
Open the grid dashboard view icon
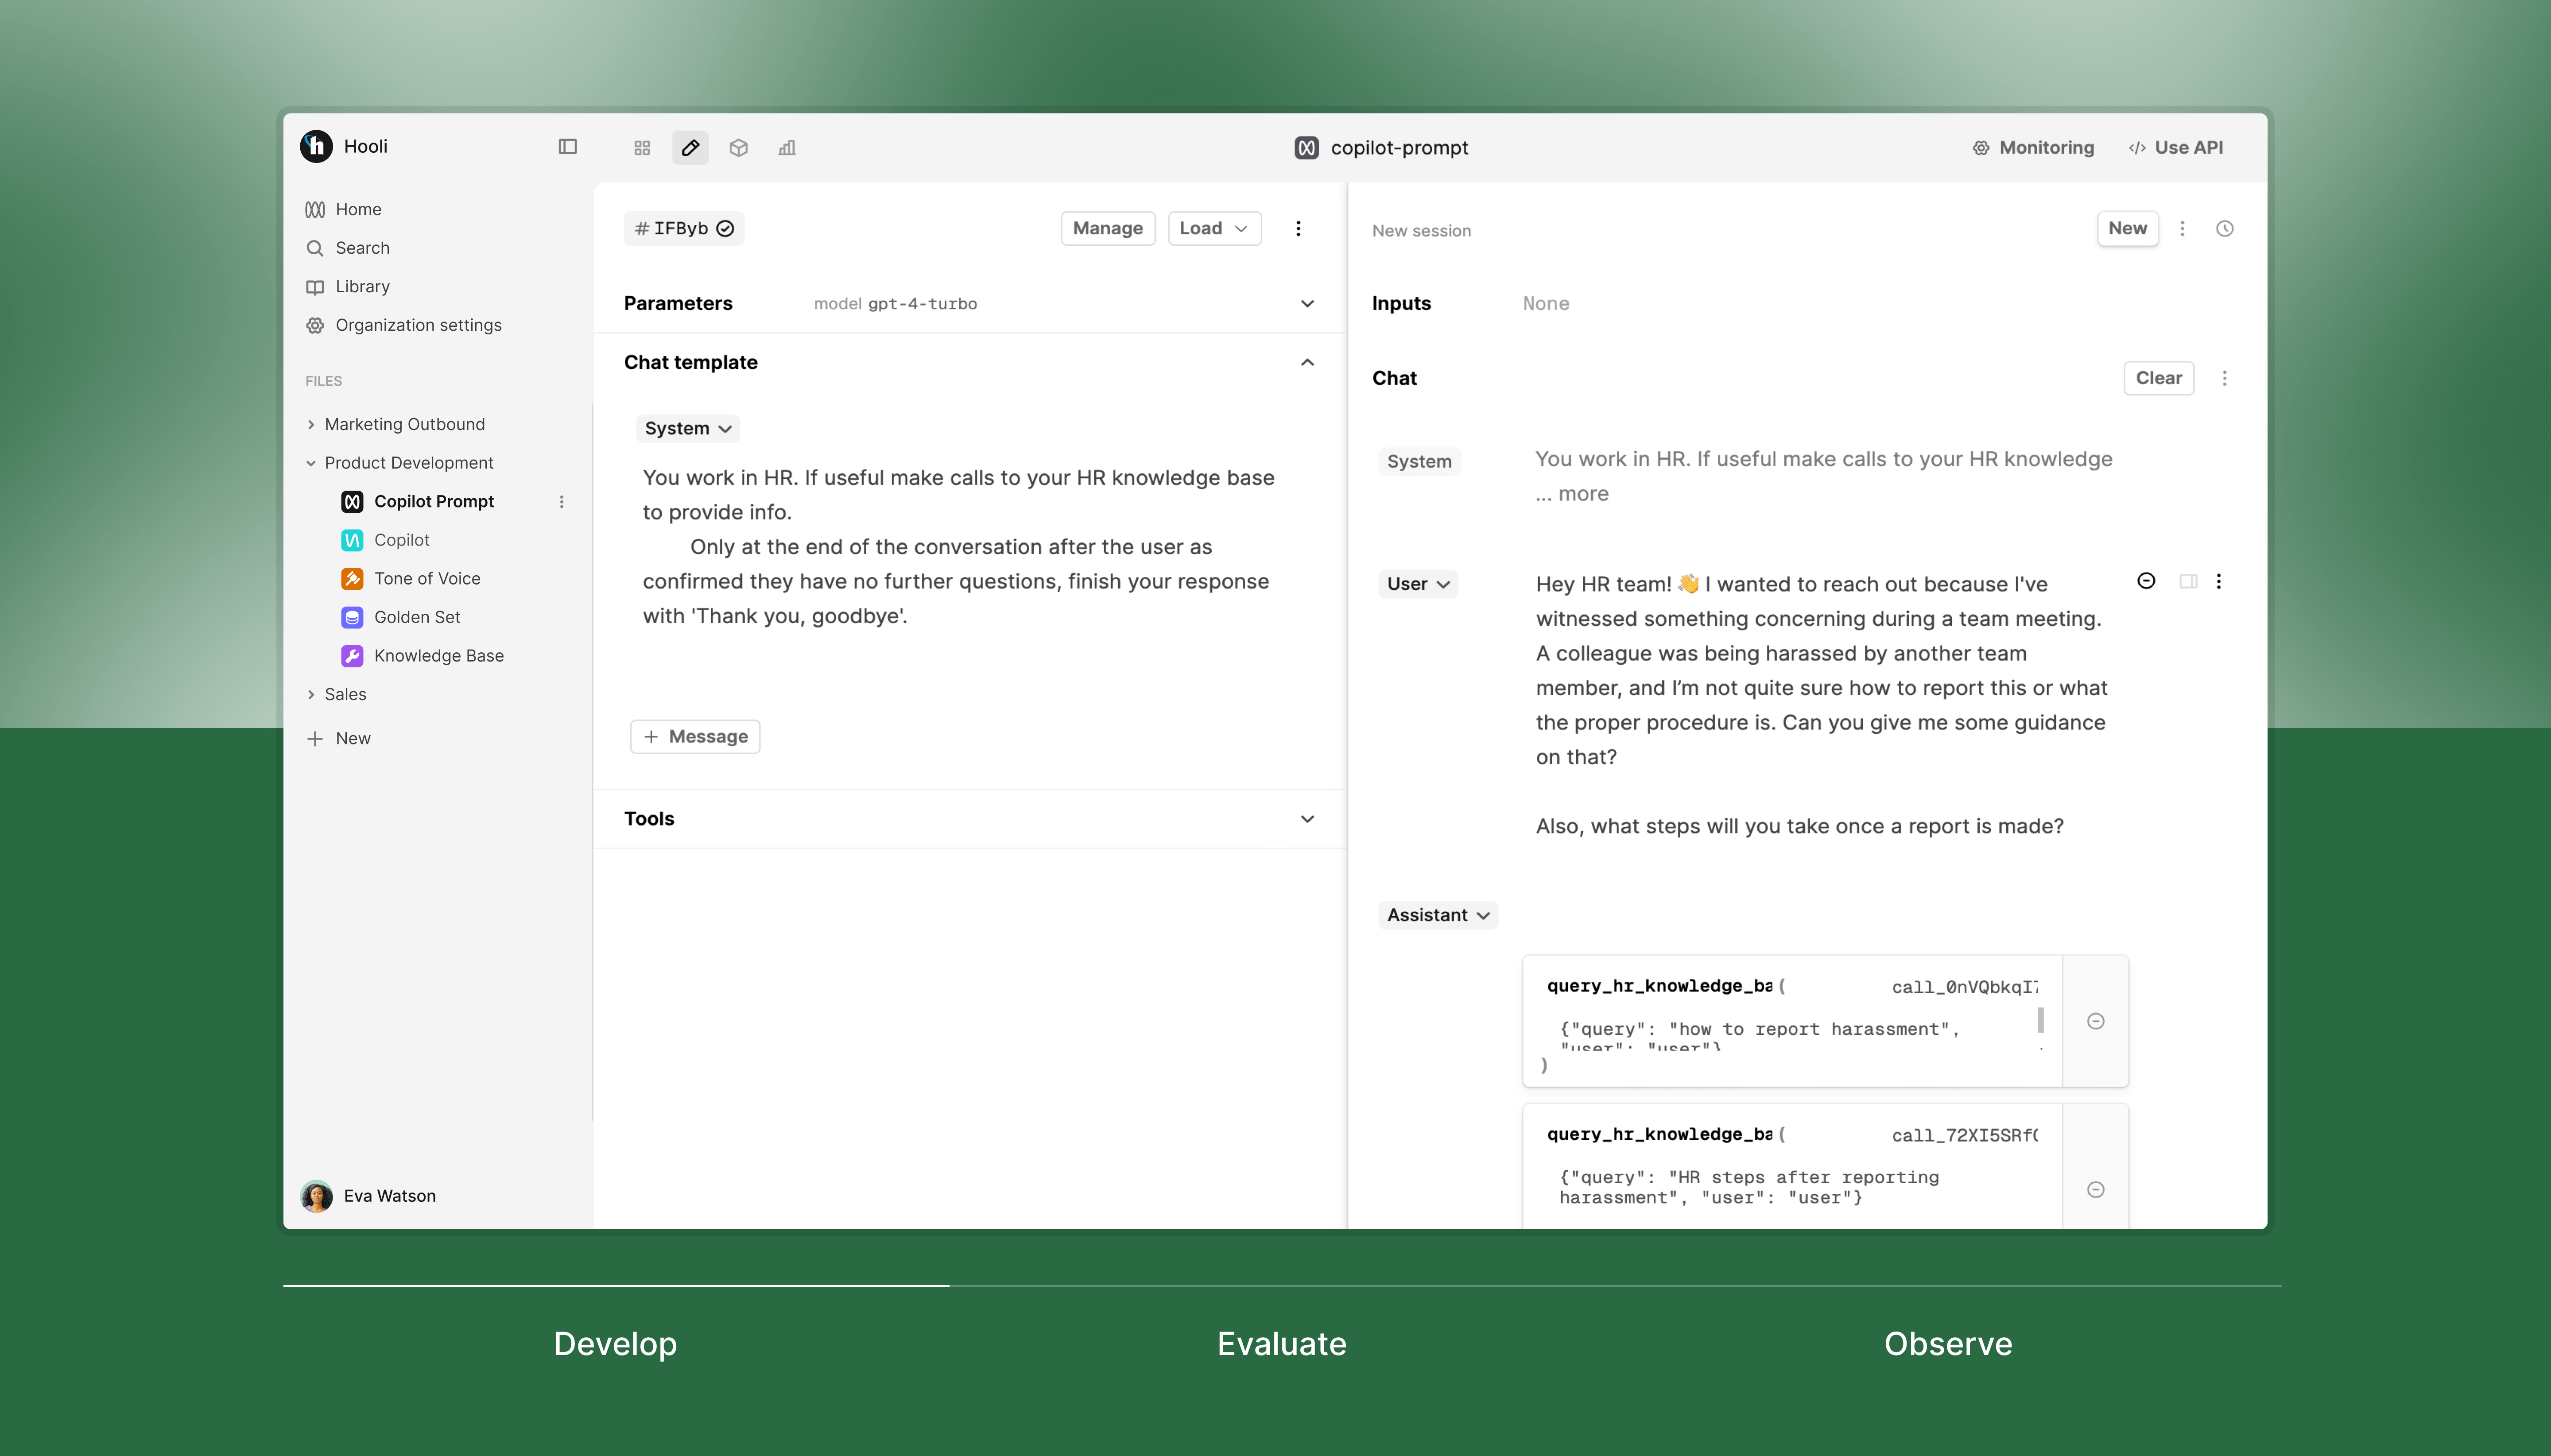pos(642,148)
